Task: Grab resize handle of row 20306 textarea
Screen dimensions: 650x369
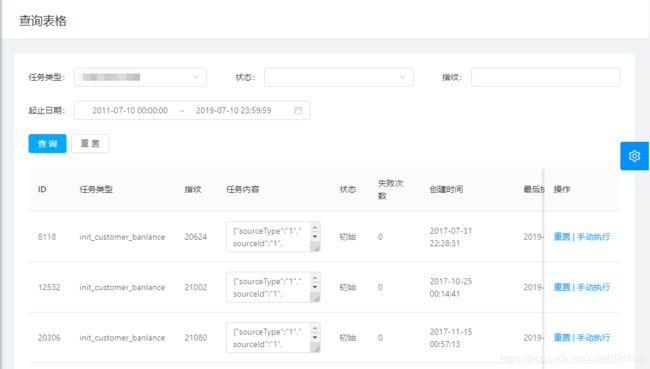Action: (315, 348)
